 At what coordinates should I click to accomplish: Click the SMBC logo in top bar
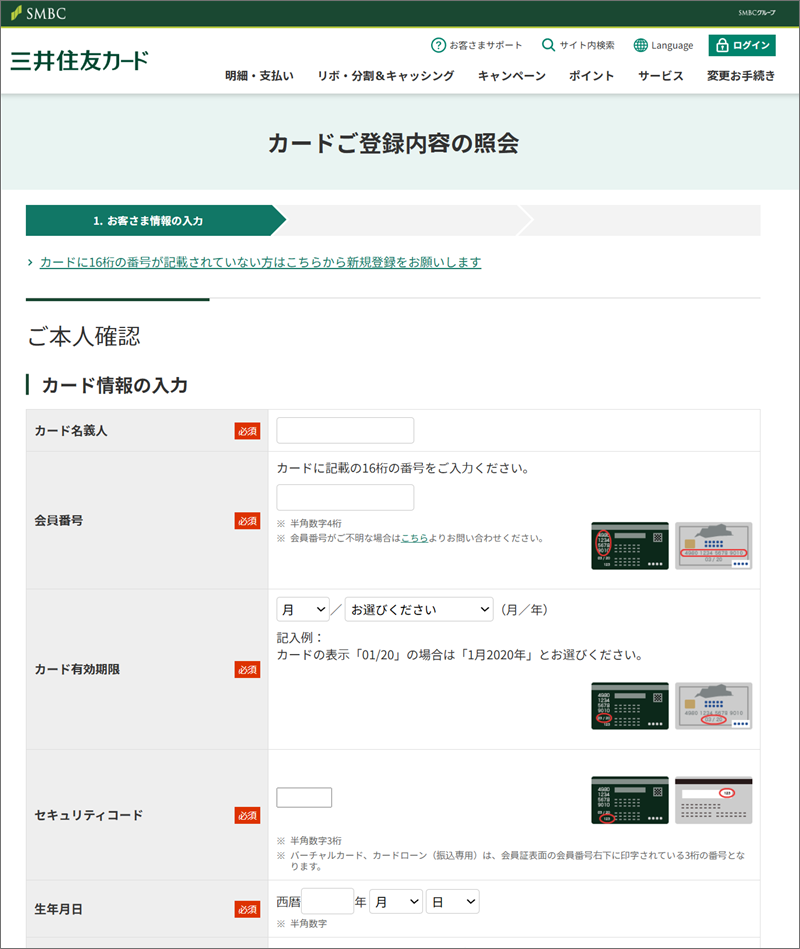(x=38, y=13)
